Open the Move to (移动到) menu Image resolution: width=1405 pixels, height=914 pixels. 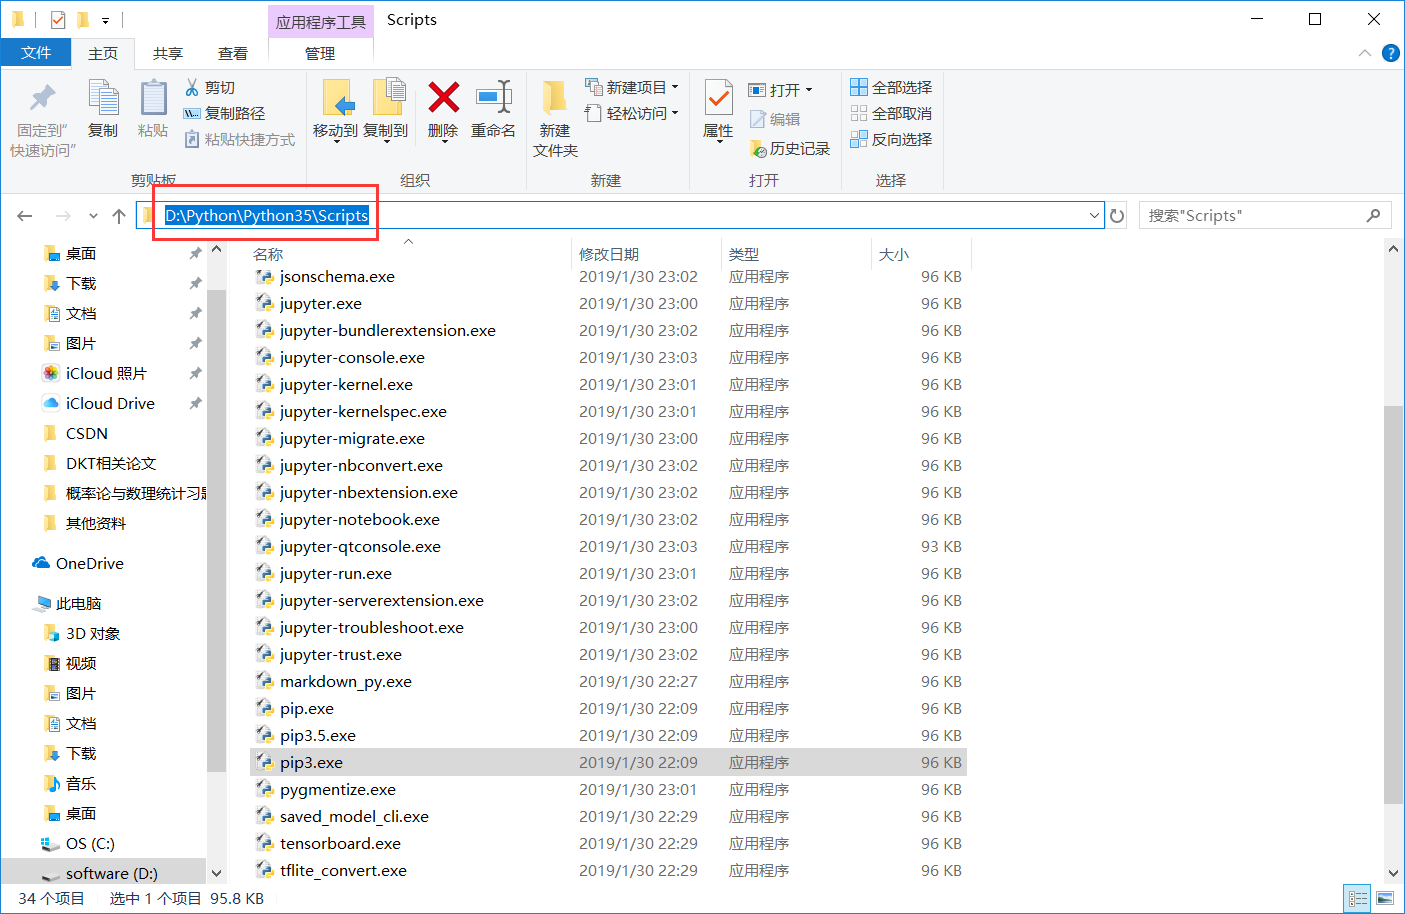335,110
